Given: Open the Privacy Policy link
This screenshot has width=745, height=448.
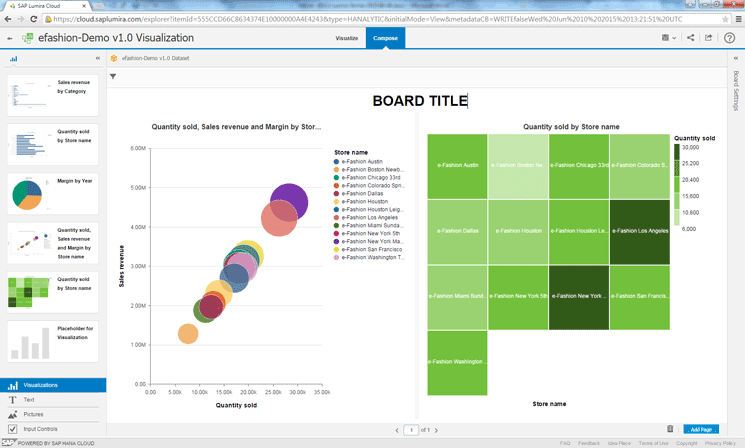Looking at the screenshot, I should pos(720,442).
